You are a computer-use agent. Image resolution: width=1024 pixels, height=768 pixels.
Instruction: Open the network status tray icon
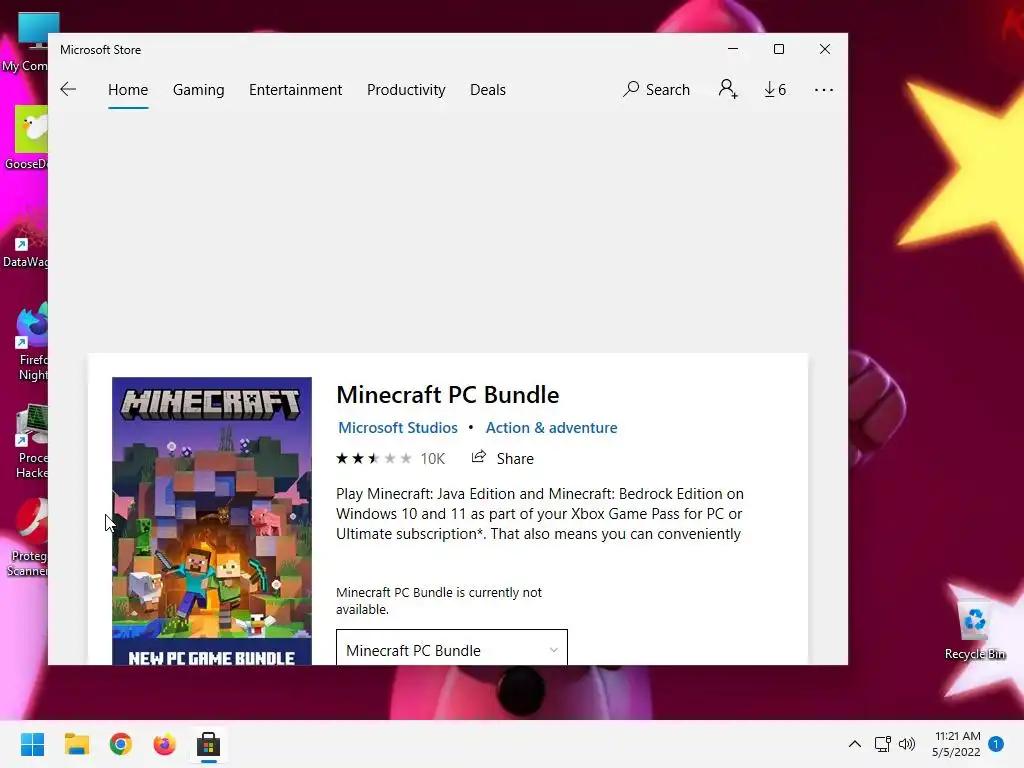pyautogui.click(x=882, y=744)
